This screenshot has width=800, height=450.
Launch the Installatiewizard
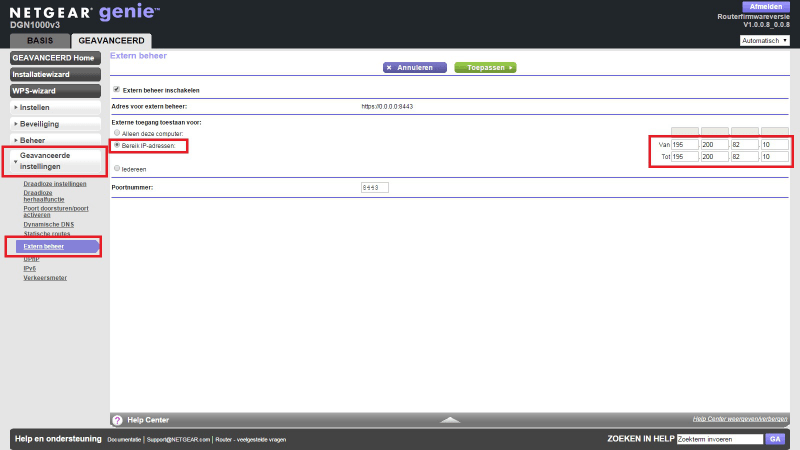[55, 74]
